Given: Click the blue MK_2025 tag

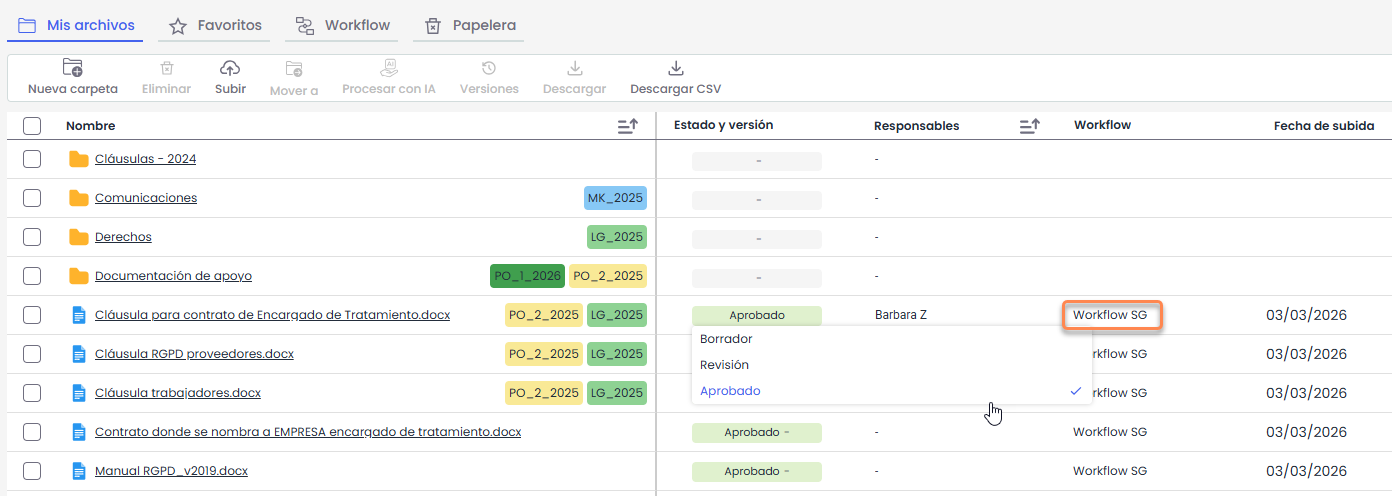Looking at the screenshot, I should pyautogui.click(x=615, y=198).
